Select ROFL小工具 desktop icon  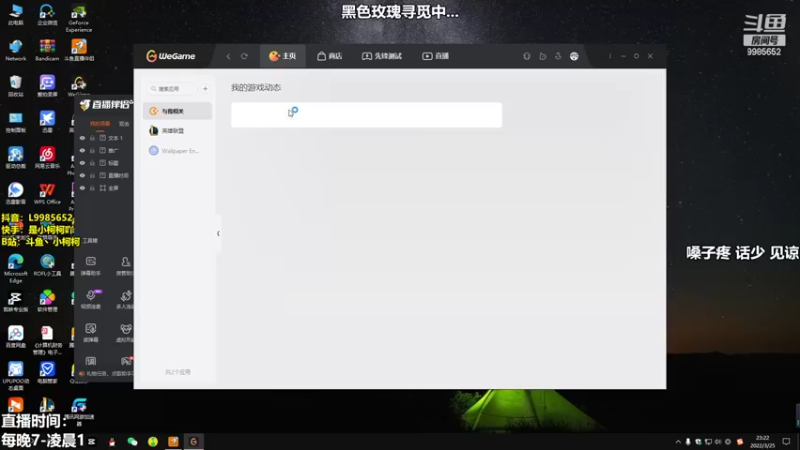(x=47, y=265)
